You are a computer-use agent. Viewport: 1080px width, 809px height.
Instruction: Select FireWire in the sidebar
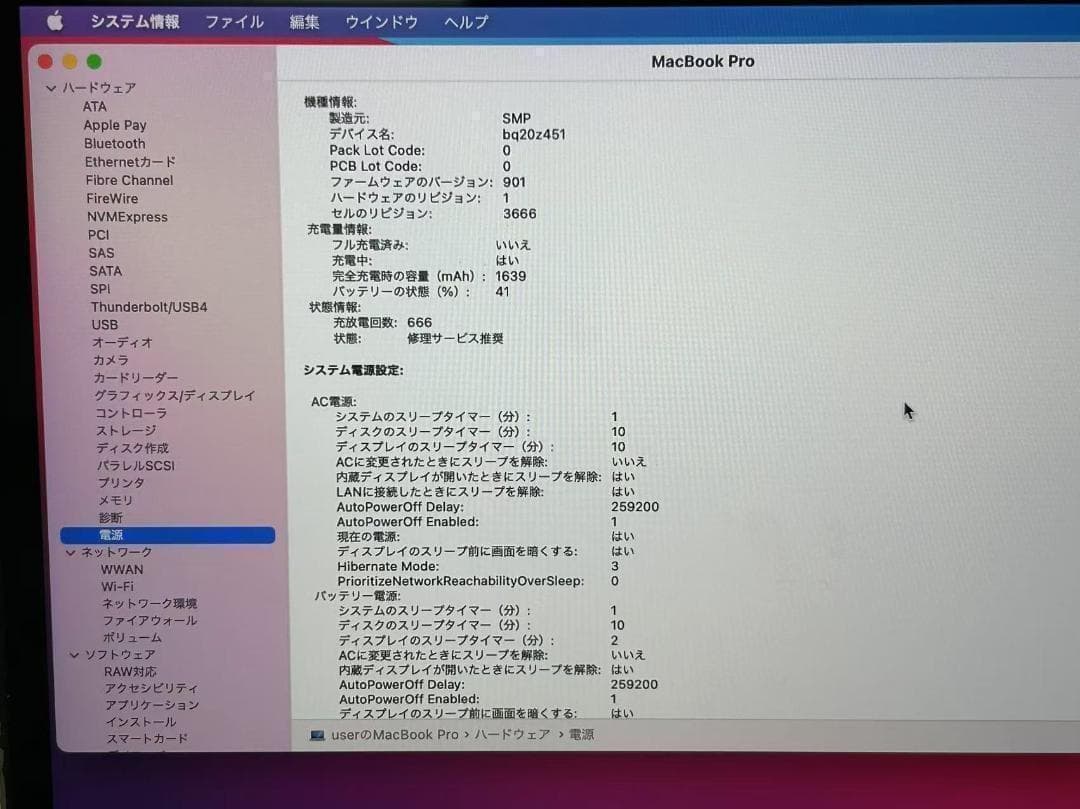tap(112, 198)
